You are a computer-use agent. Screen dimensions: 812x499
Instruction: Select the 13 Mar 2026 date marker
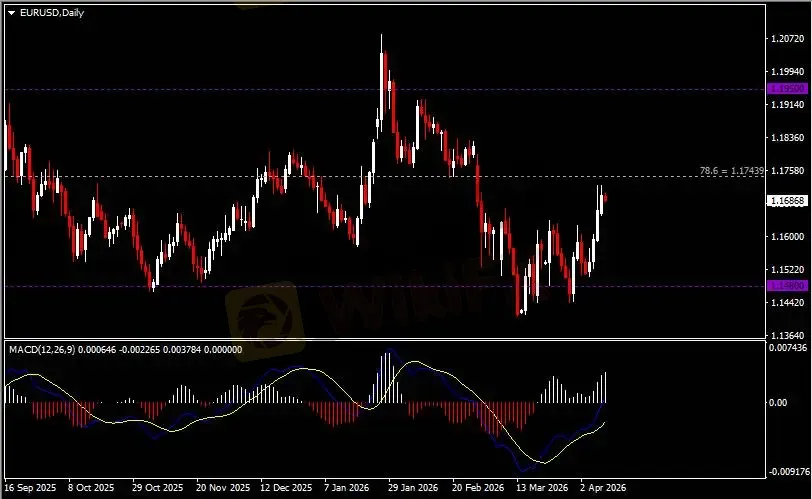(x=539, y=487)
